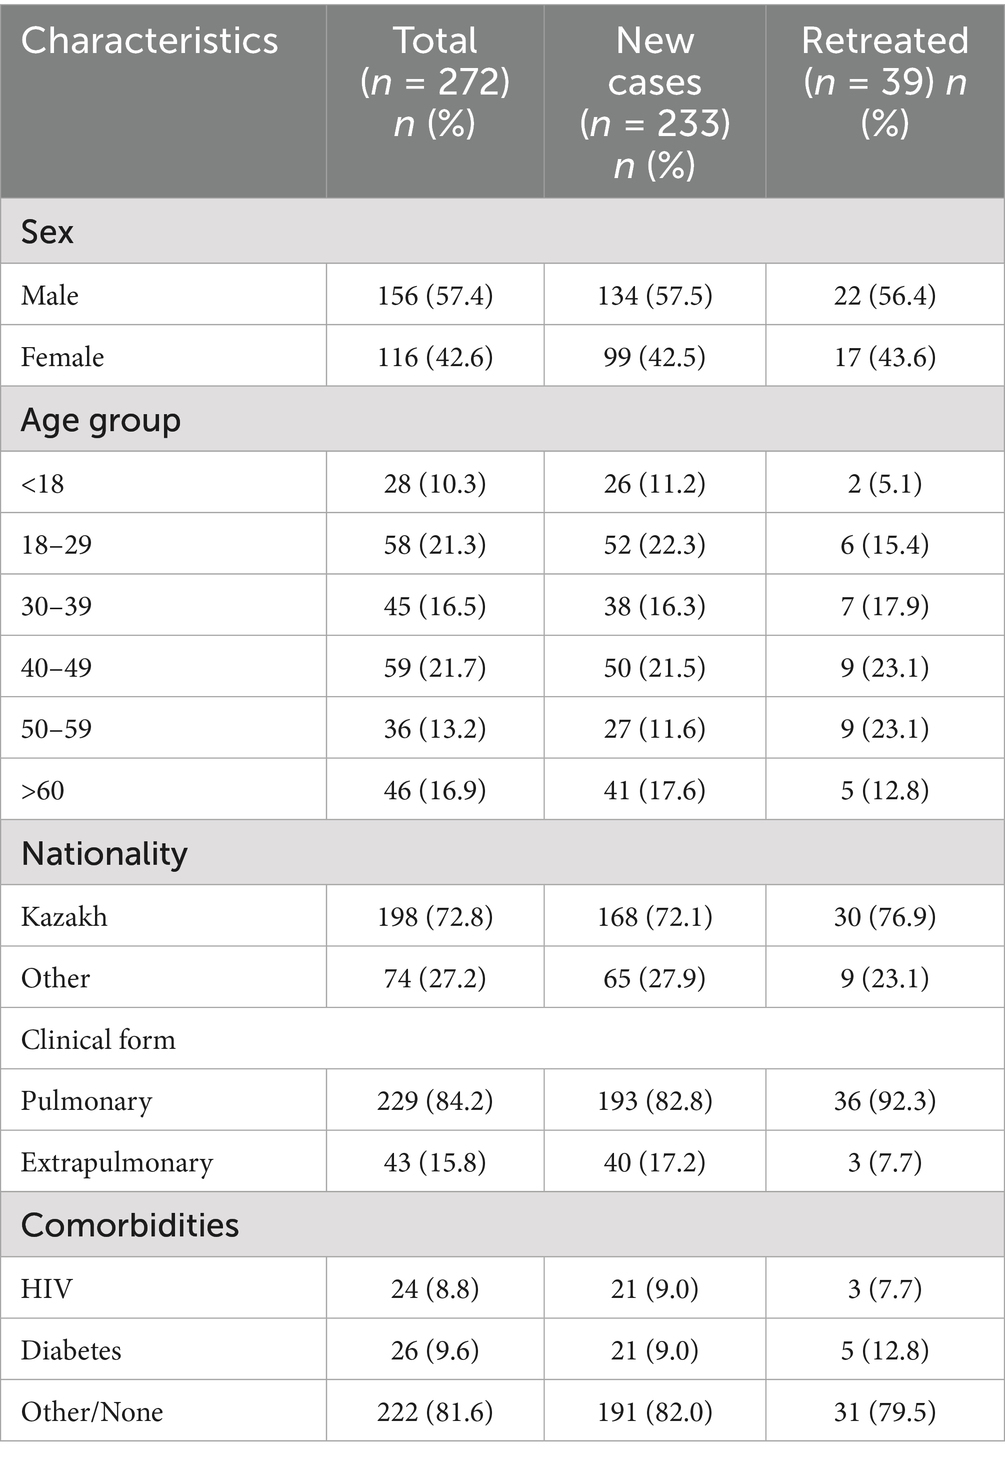Select the >60 row label
The image size is (1005, 1459).
tap(43, 790)
